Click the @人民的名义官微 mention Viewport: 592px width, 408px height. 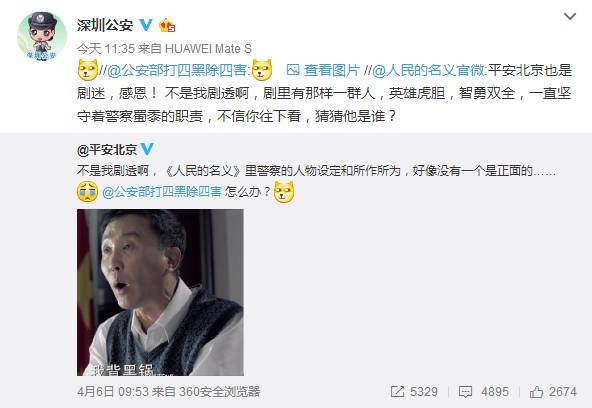click(x=429, y=71)
